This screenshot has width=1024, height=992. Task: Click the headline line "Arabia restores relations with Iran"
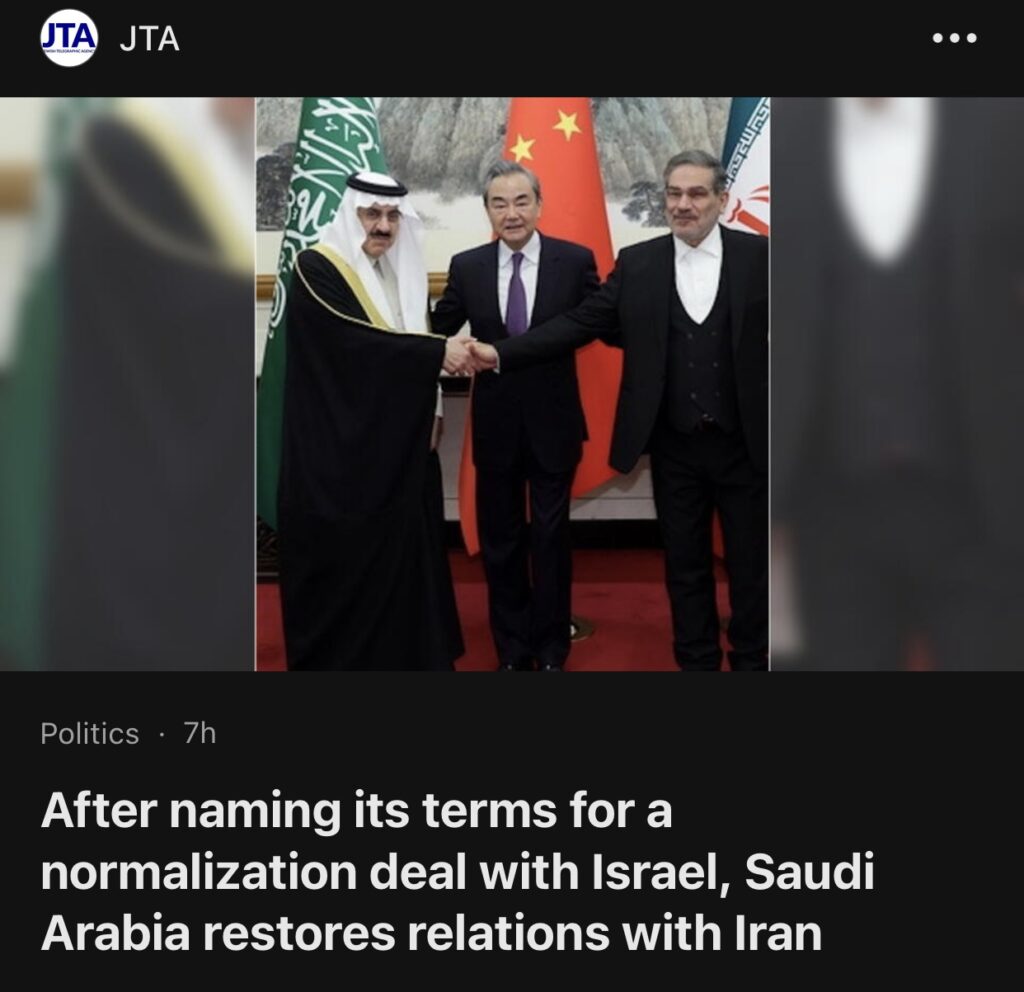tap(431, 933)
